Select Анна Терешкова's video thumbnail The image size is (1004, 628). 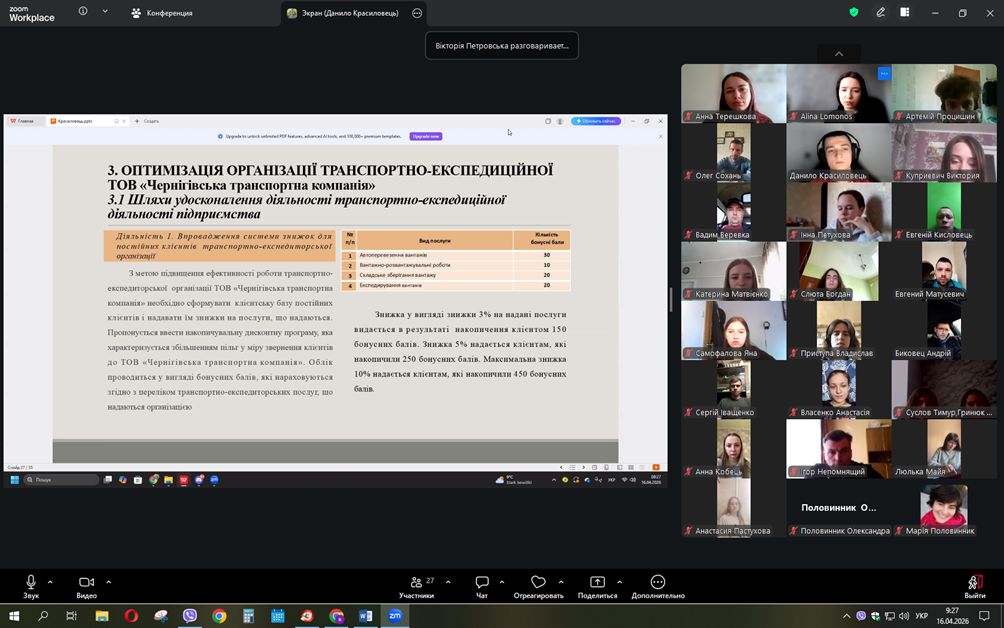coord(733,94)
